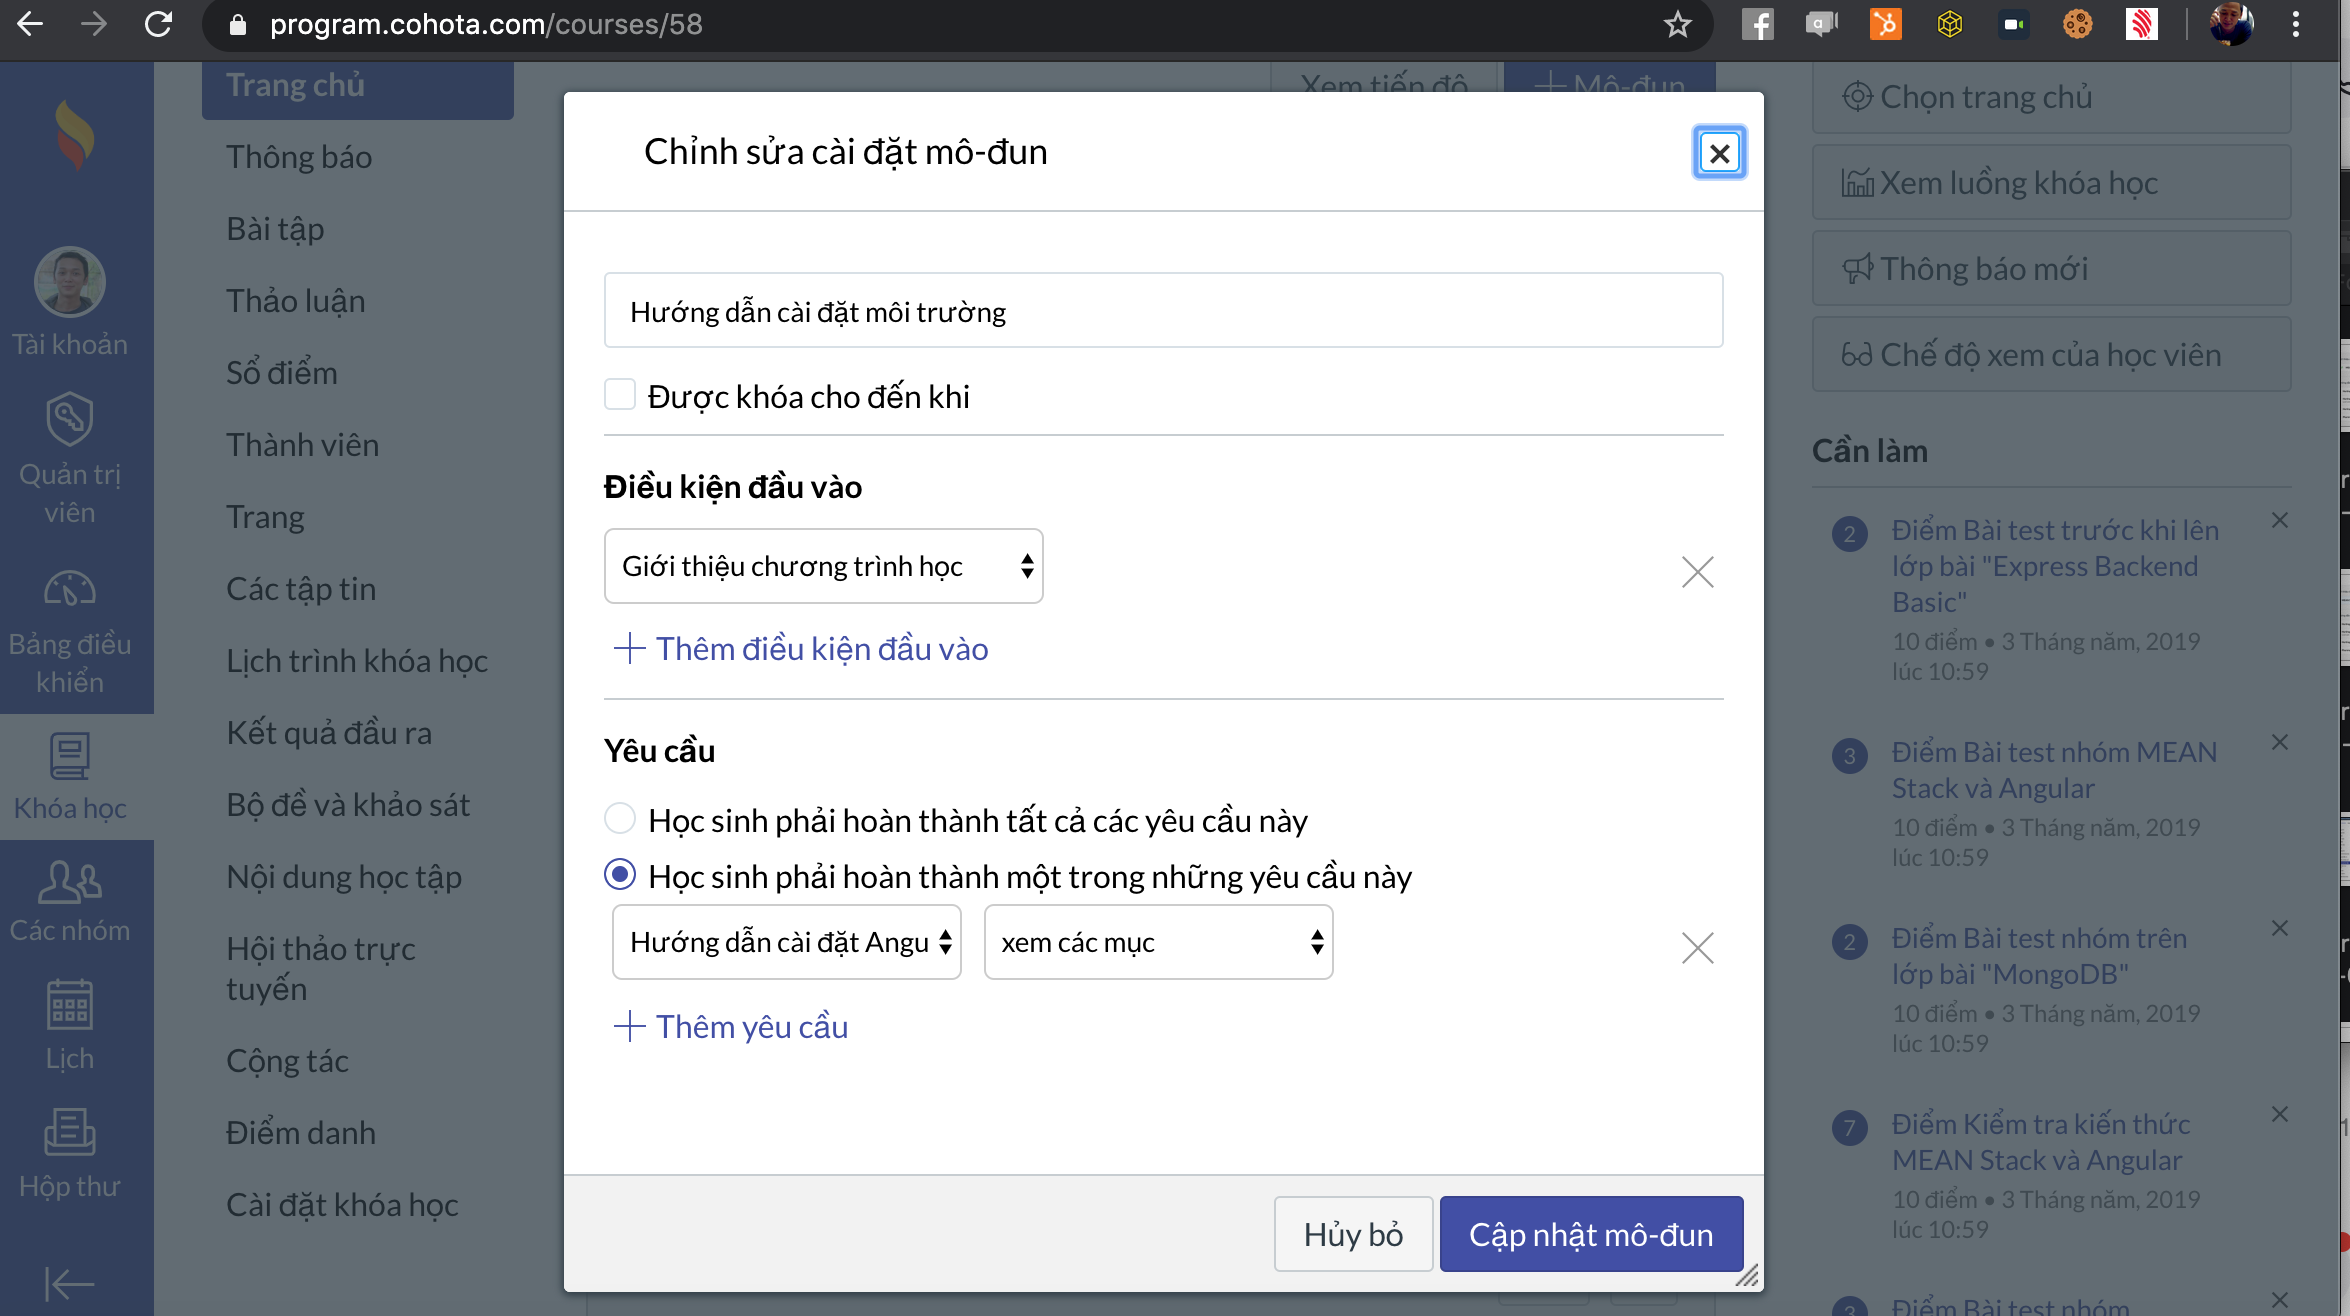Image resolution: width=2350 pixels, height=1316 pixels.
Task: Click the module name text field
Action: point(1163,311)
